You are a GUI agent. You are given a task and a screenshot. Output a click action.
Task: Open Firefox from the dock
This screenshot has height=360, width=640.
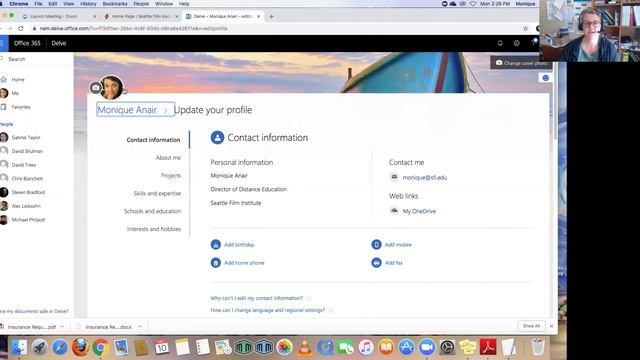(x=80, y=347)
